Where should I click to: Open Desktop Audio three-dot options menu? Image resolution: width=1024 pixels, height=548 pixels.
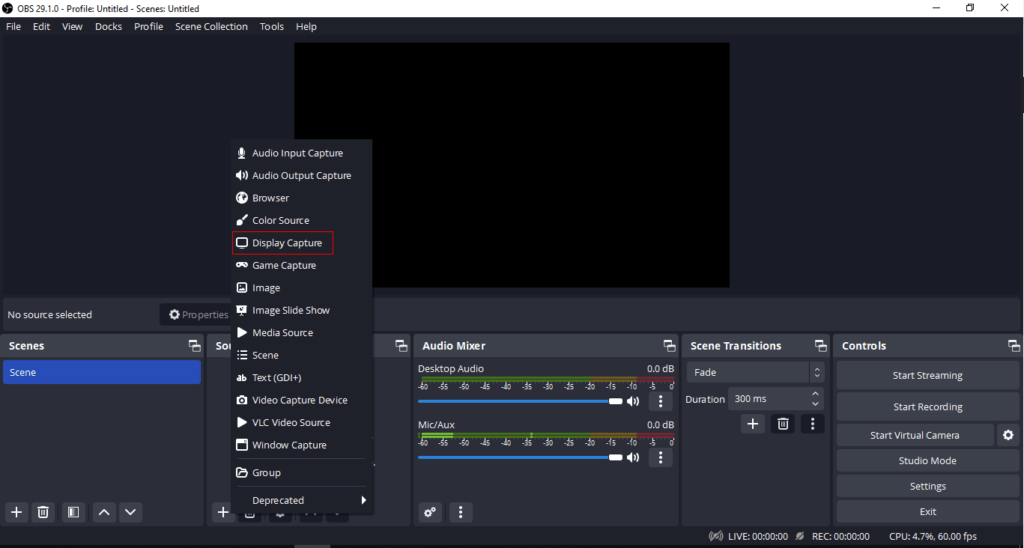[x=660, y=401]
